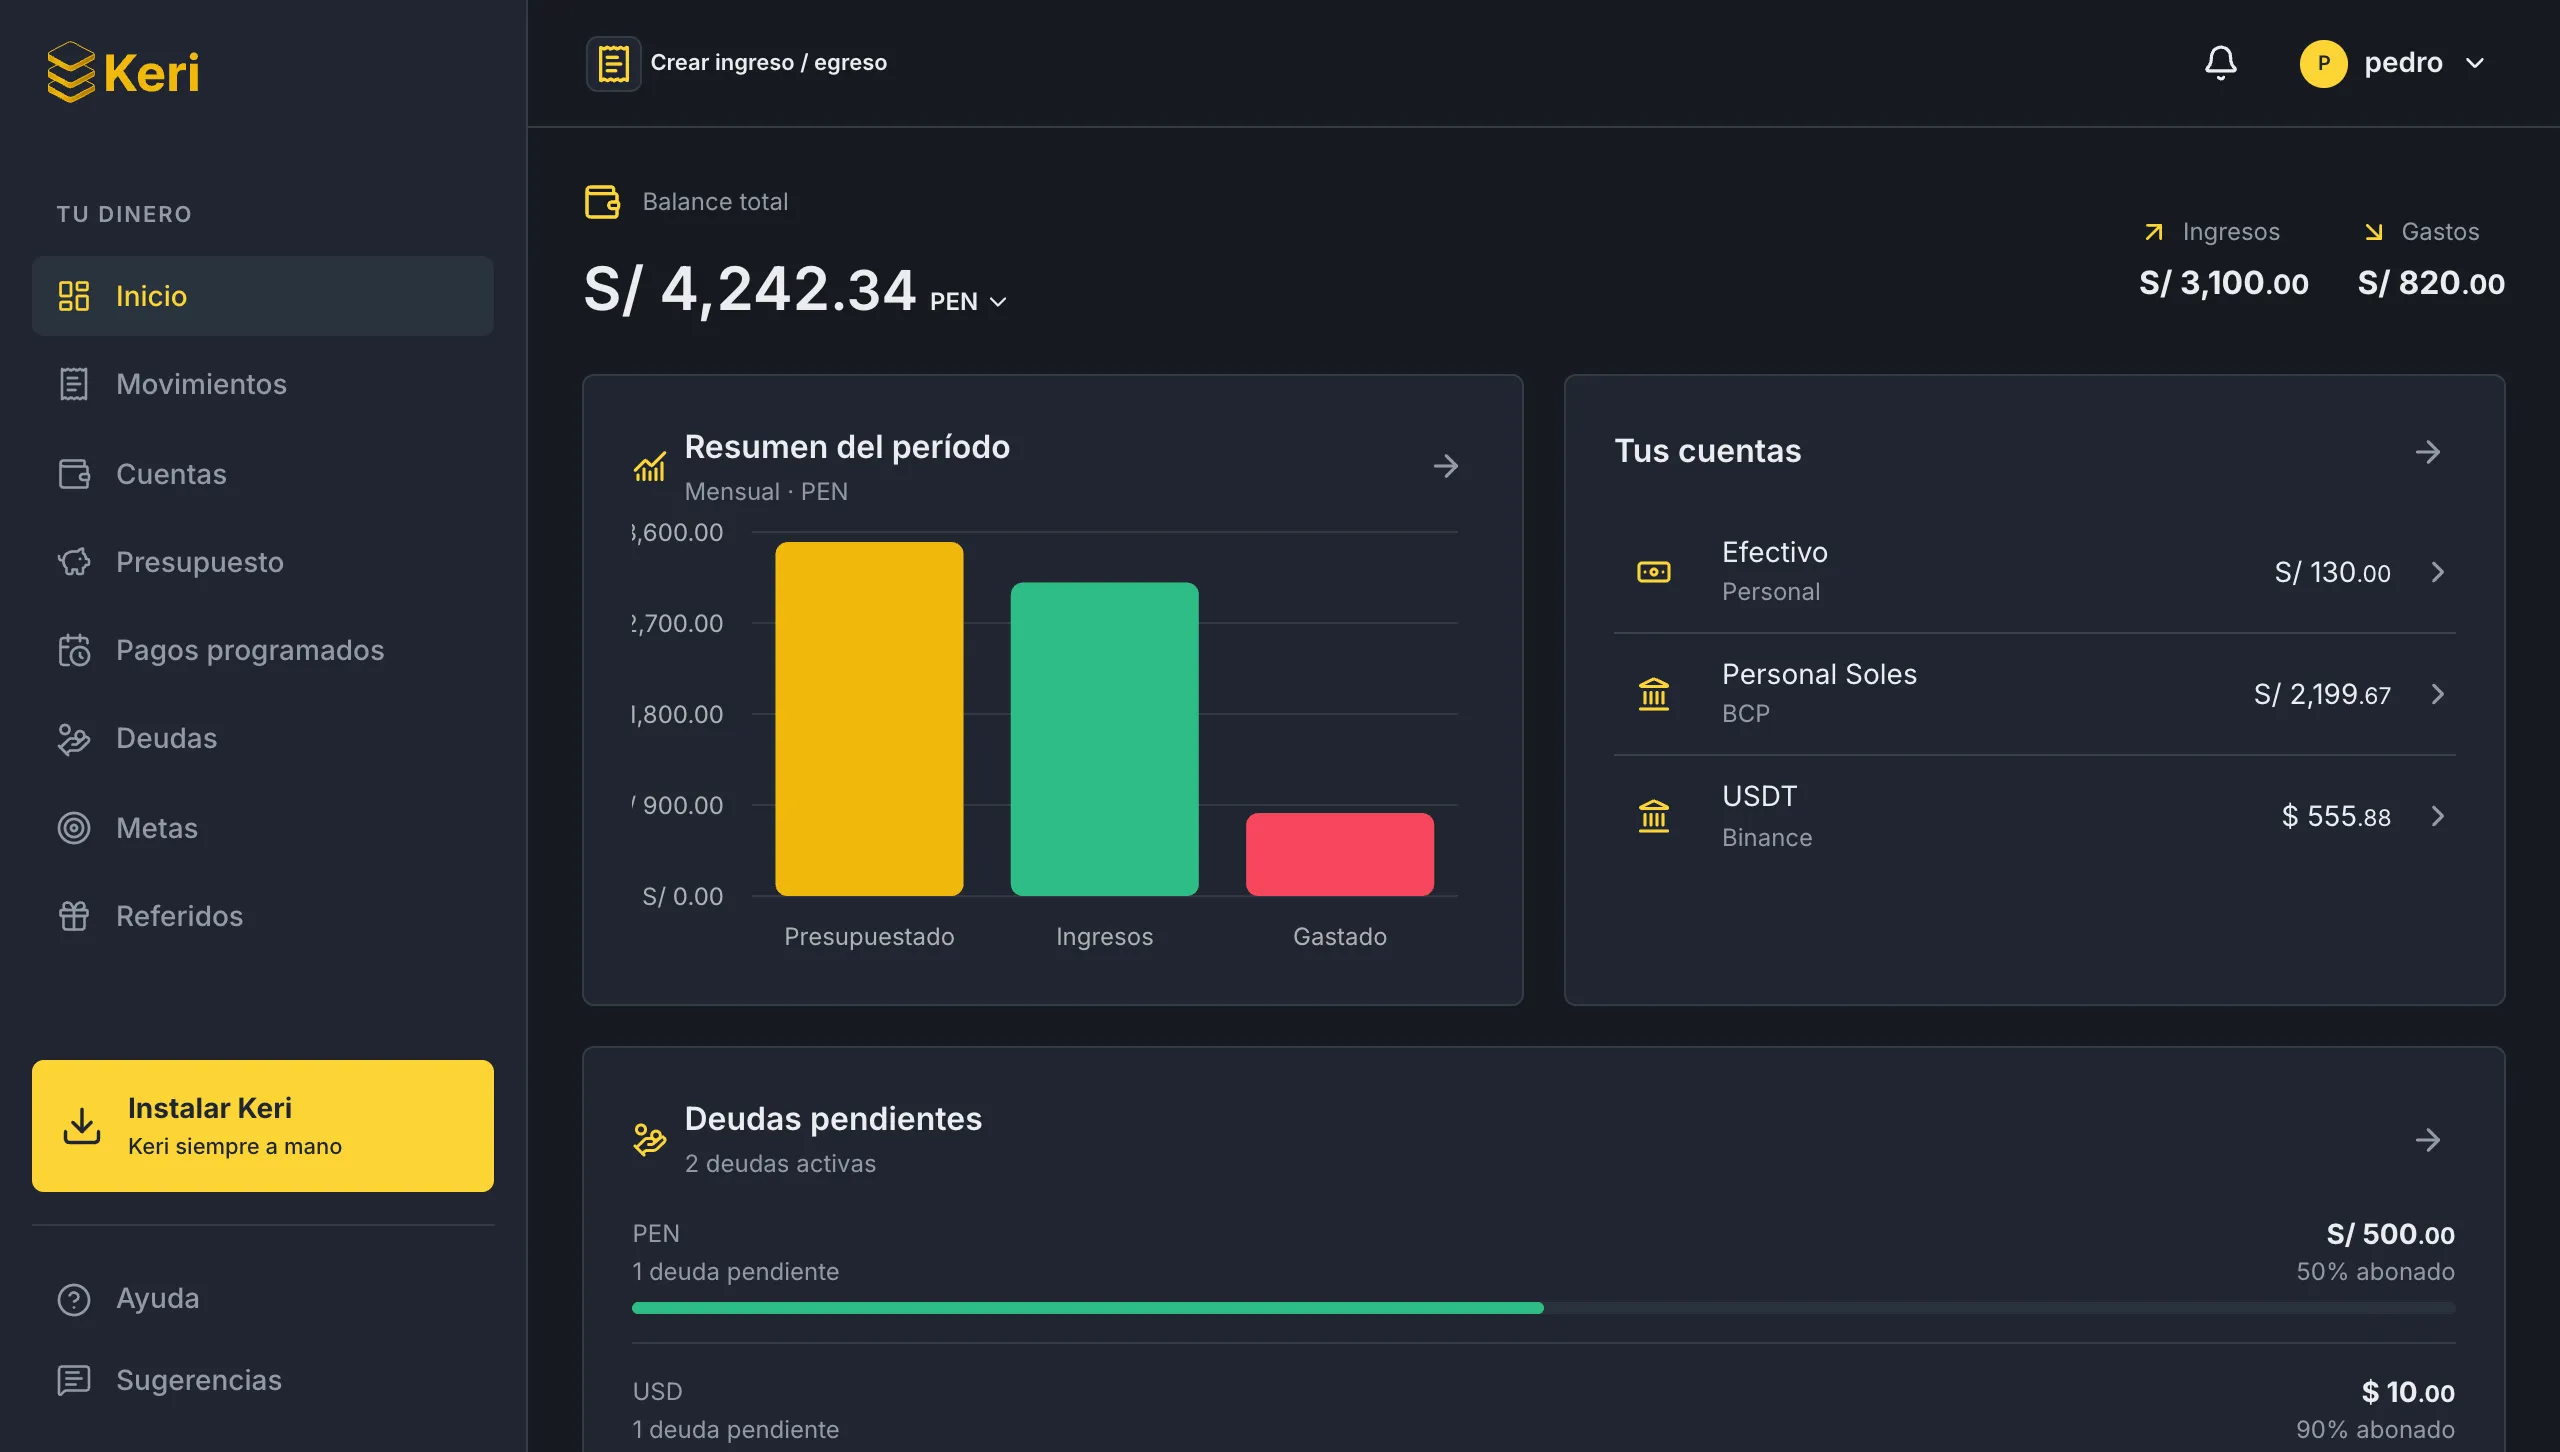
Task: Open Tus cuentas with the arrow
Action: 2427,452
